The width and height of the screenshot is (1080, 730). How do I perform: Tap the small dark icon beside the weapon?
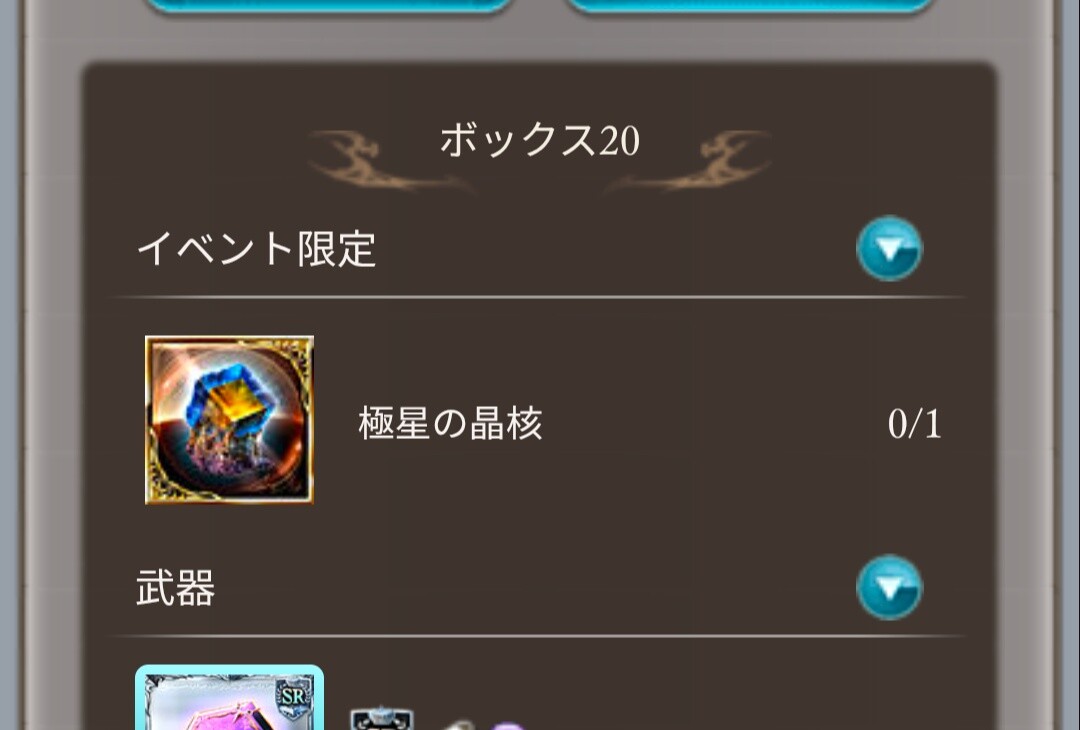point(382,719)
